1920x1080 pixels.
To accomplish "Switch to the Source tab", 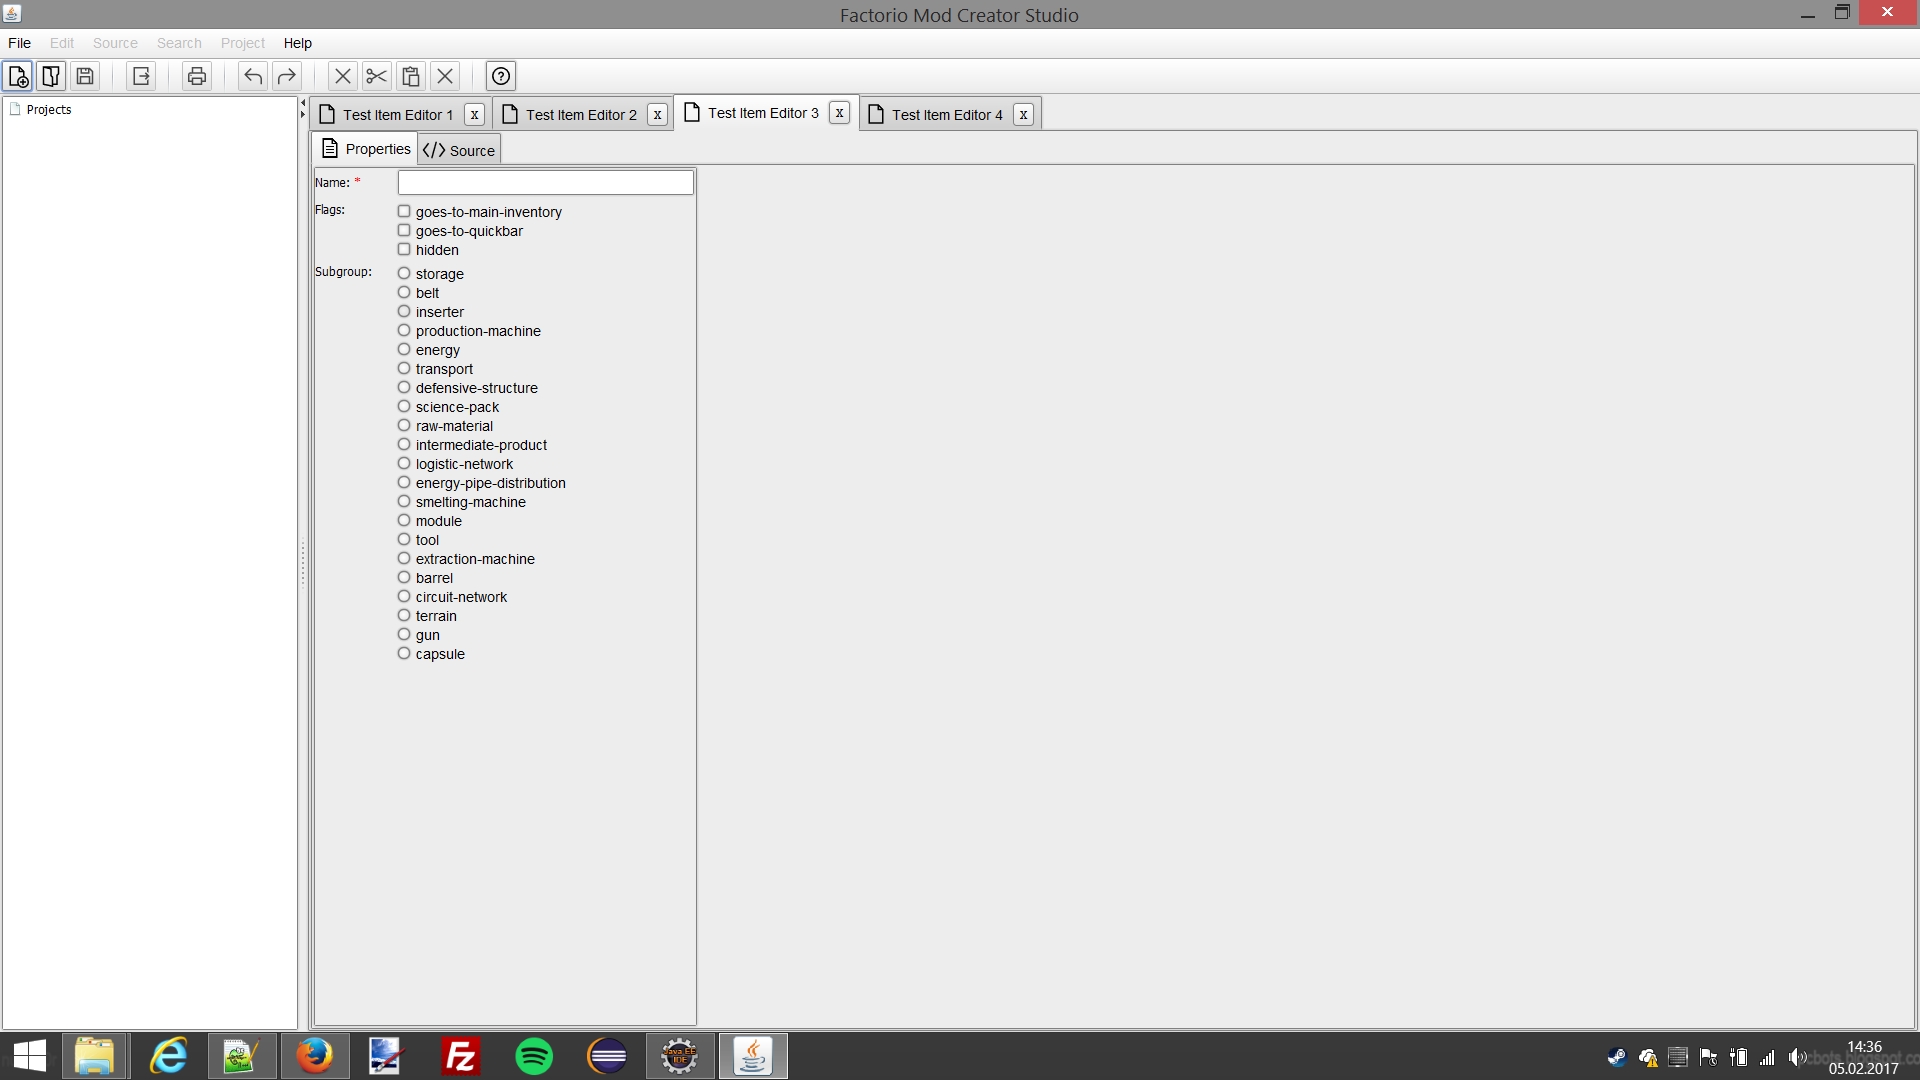I will pos(459,150).
